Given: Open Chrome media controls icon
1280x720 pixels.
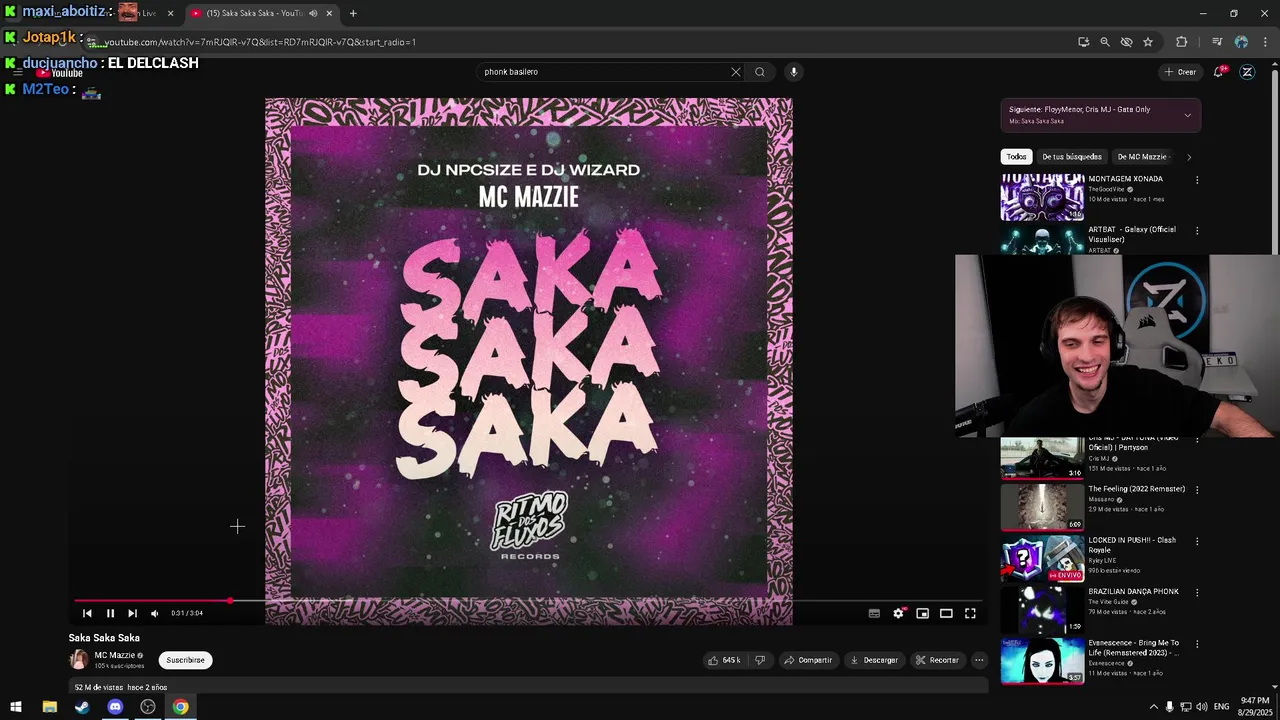Looking at the screenshot, I should [1217, 42].
